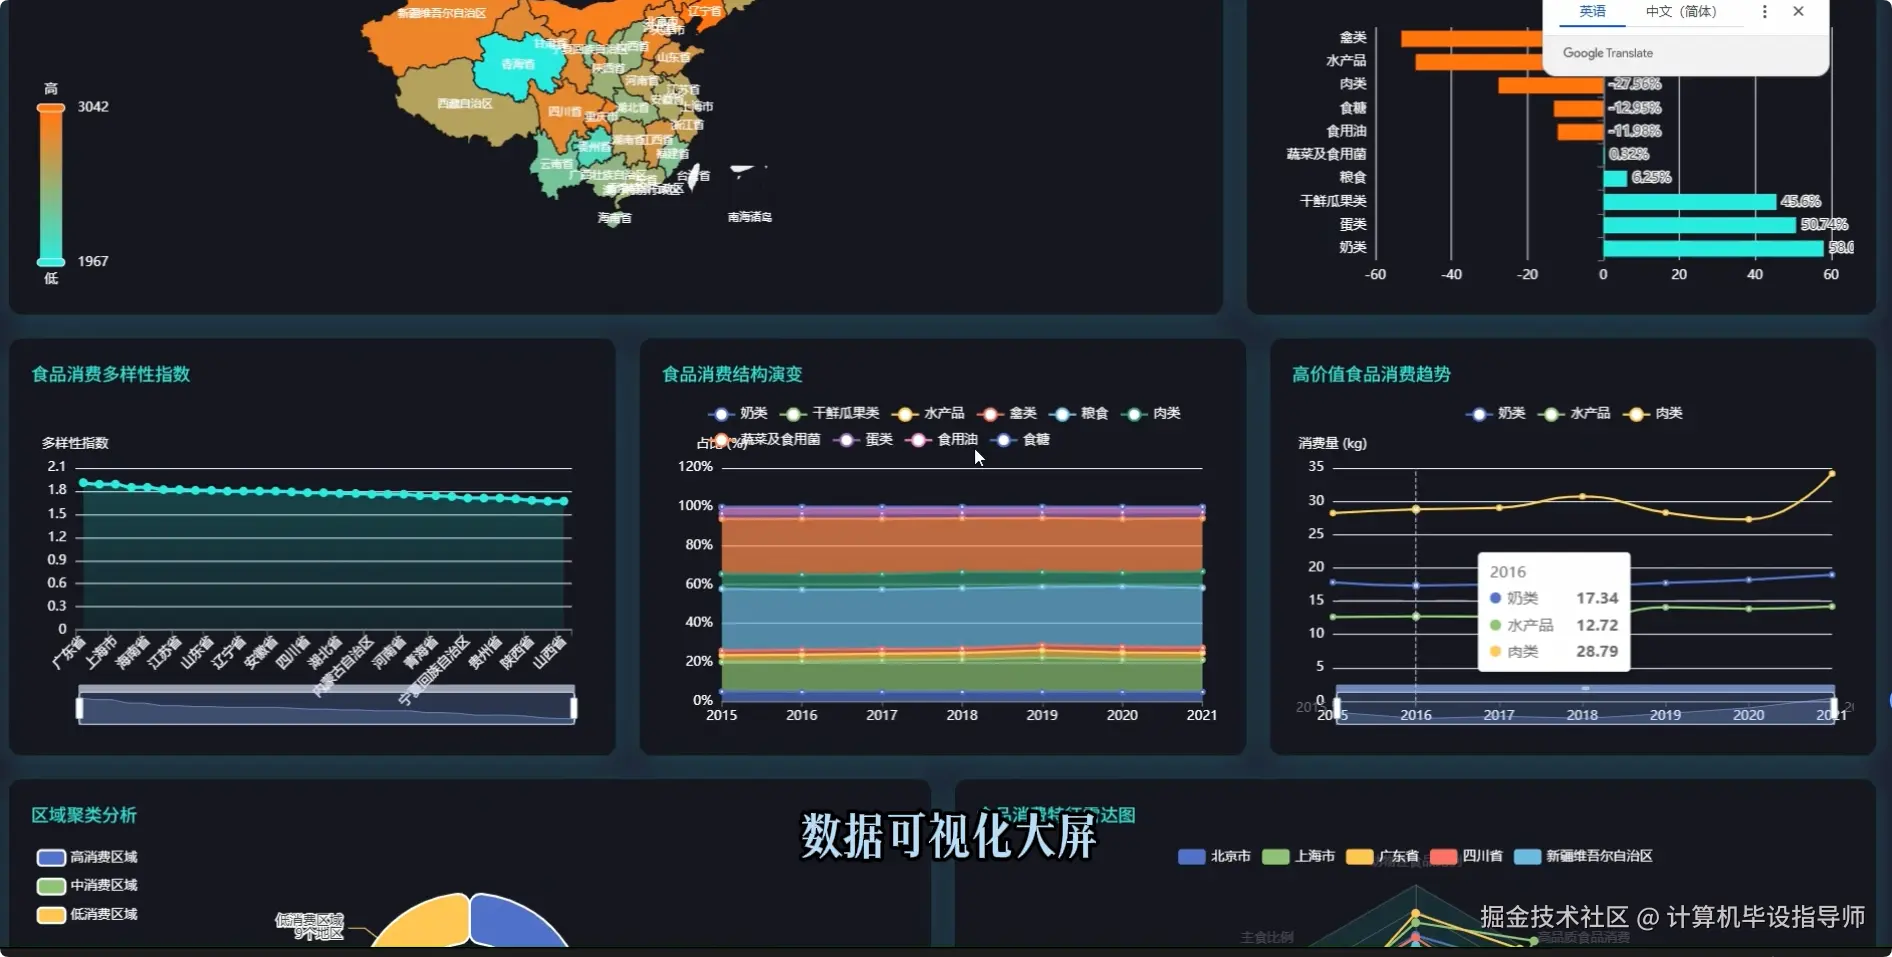Viewport: 1892px width, 957px height.
Task: Toggle 低消费区域 in cluster analysis legend
Action: pyautogui.click(x=87, y=914)
